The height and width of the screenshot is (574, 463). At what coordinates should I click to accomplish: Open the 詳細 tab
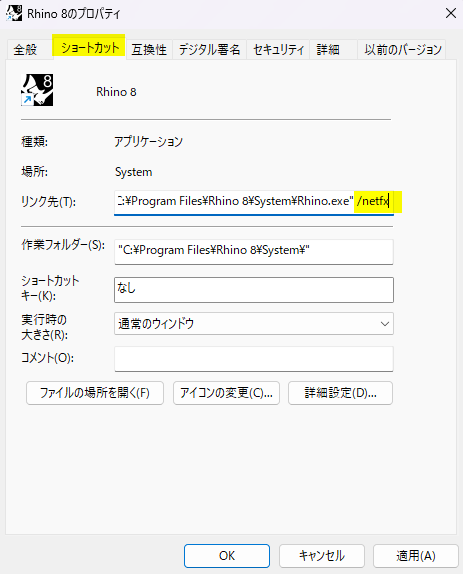click(328, 49)
